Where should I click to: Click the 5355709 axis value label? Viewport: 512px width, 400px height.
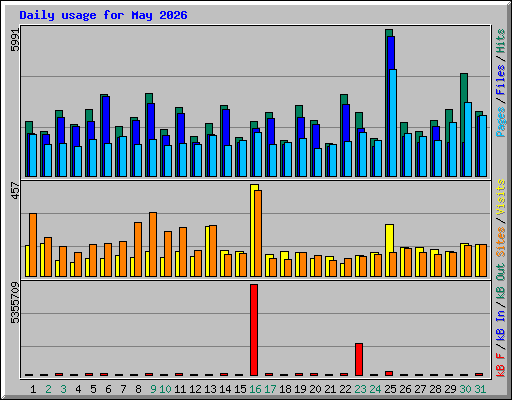coord(15,303)
